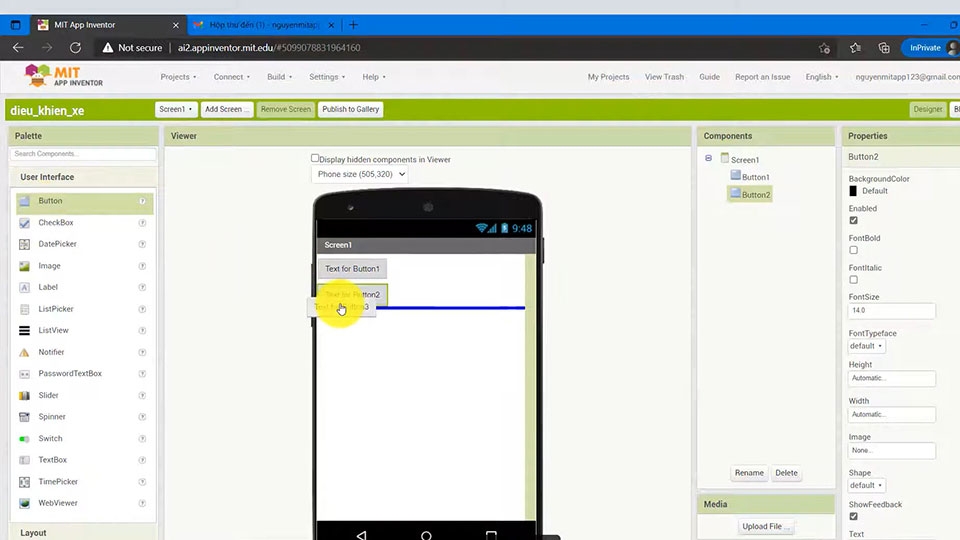960x540 pixels.
Task: Open help for WebViewer component
Action: pyautogui.click(x=142, y=503)
